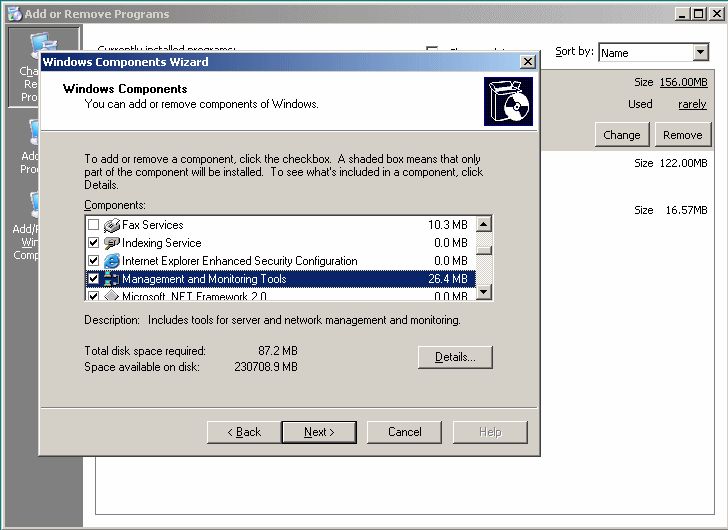Click the Fax Services printer icon

[111, 226]
